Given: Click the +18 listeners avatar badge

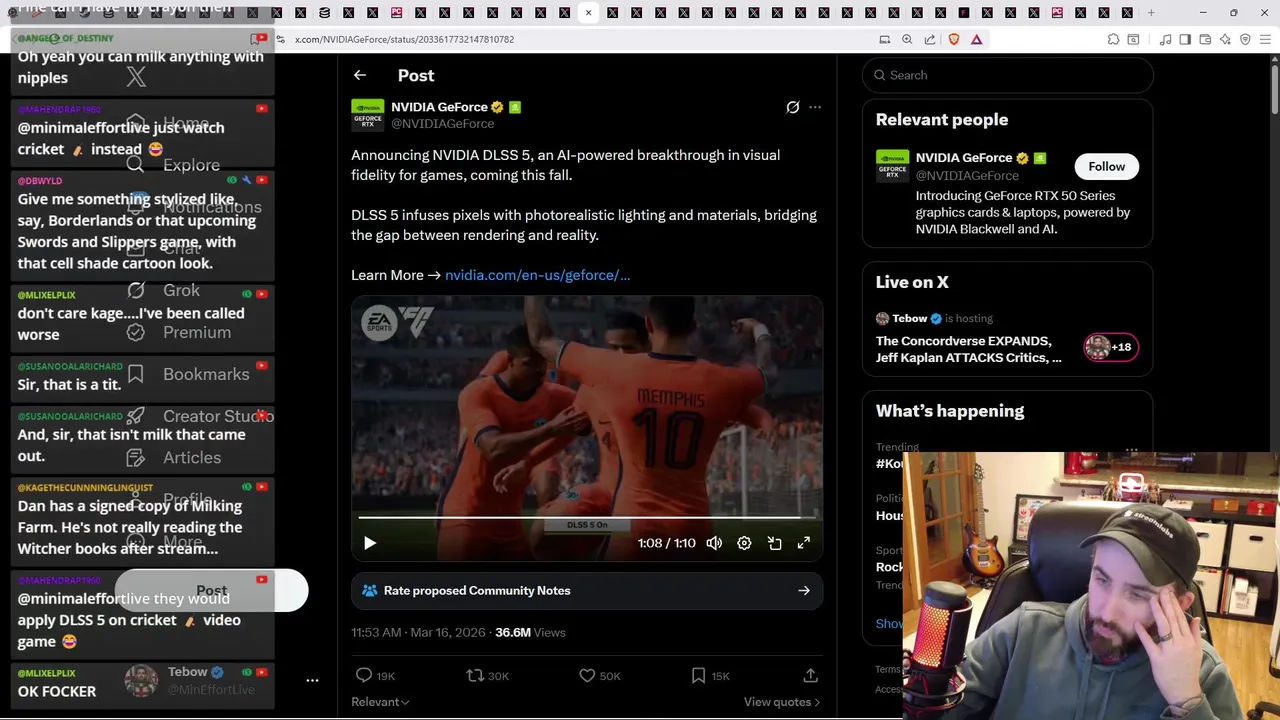Looking at the screenshot, I should 1111,347.
